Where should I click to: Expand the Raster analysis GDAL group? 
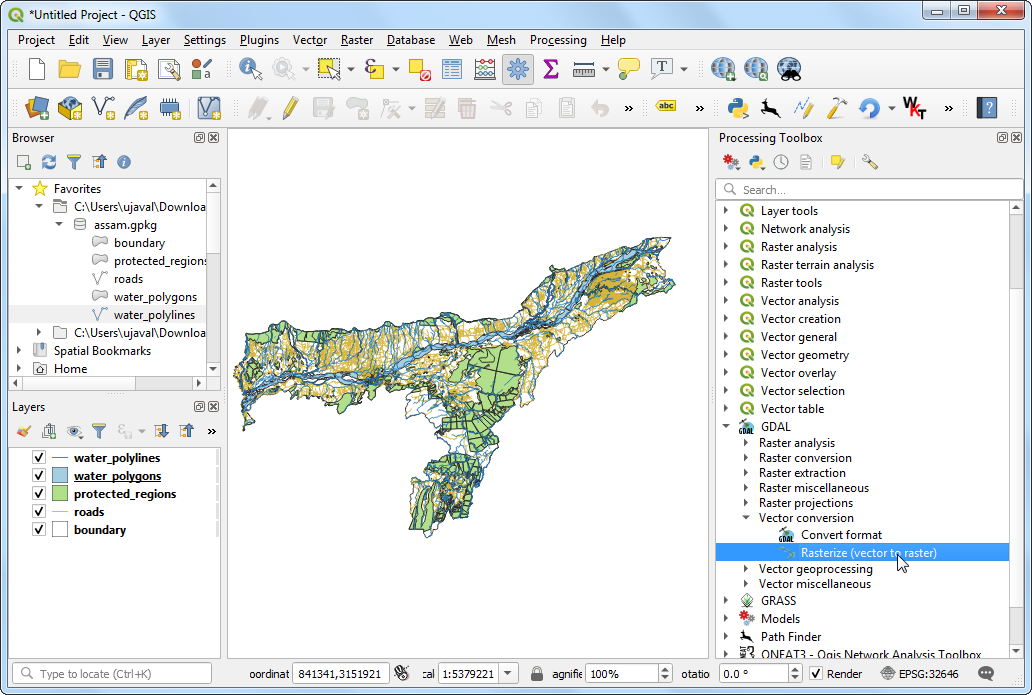click(x=745, y=443)
